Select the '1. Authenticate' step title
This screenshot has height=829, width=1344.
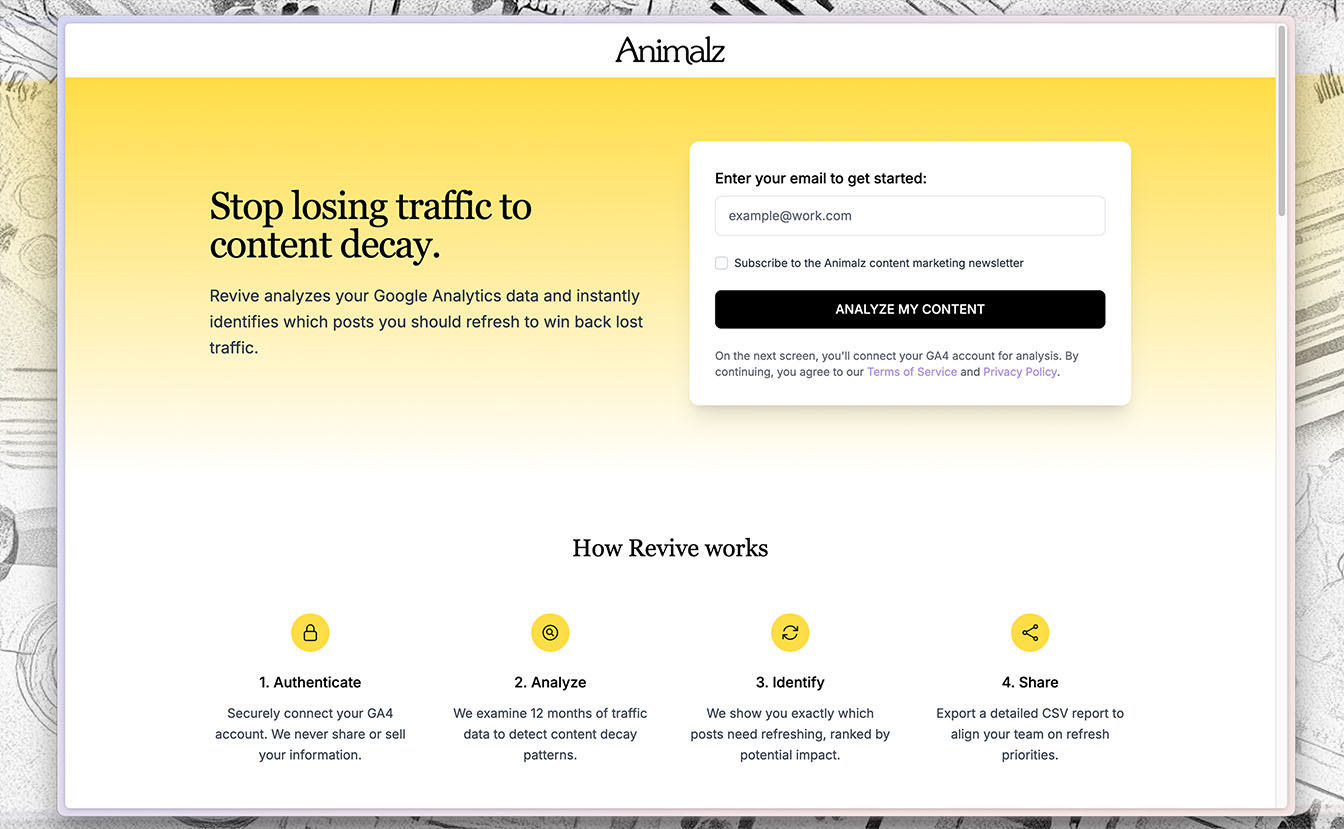310,682
